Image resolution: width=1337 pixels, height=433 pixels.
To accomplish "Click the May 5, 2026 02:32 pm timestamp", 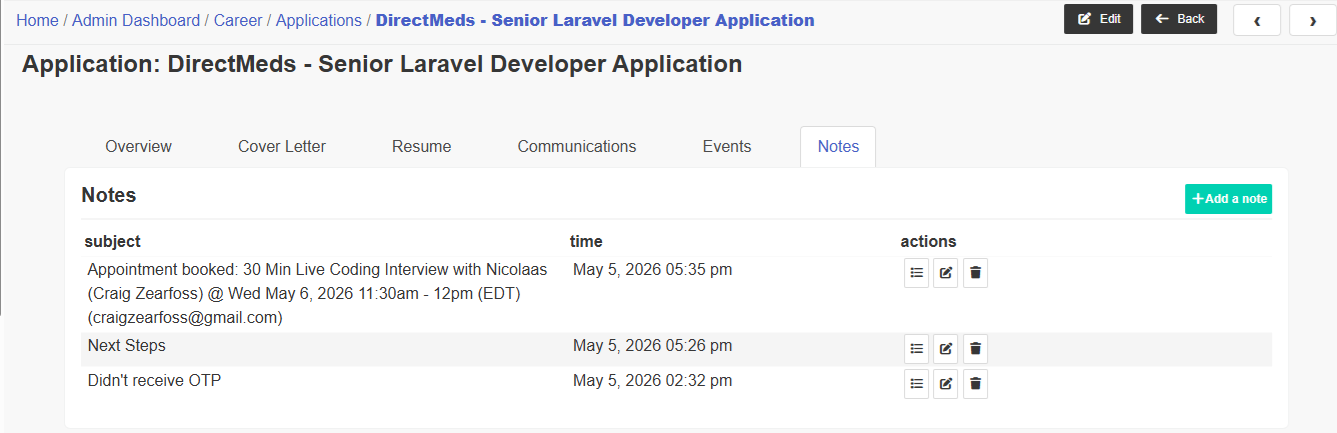I will 652,380.
